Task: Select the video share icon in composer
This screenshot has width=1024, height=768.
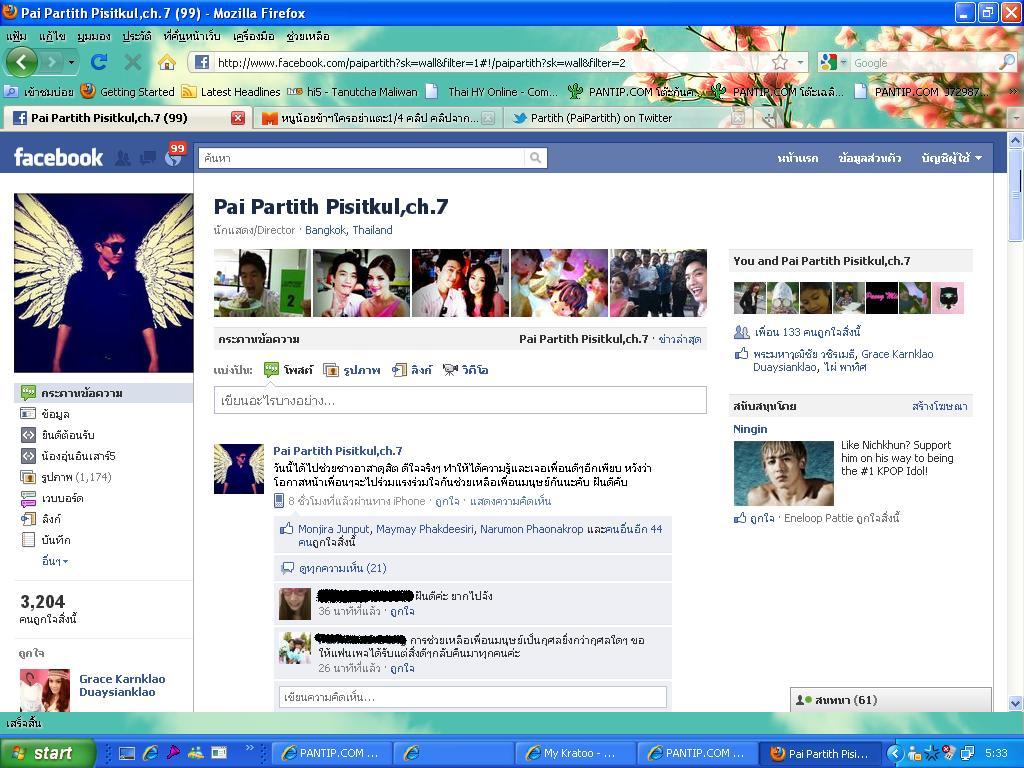Action: 450,370
